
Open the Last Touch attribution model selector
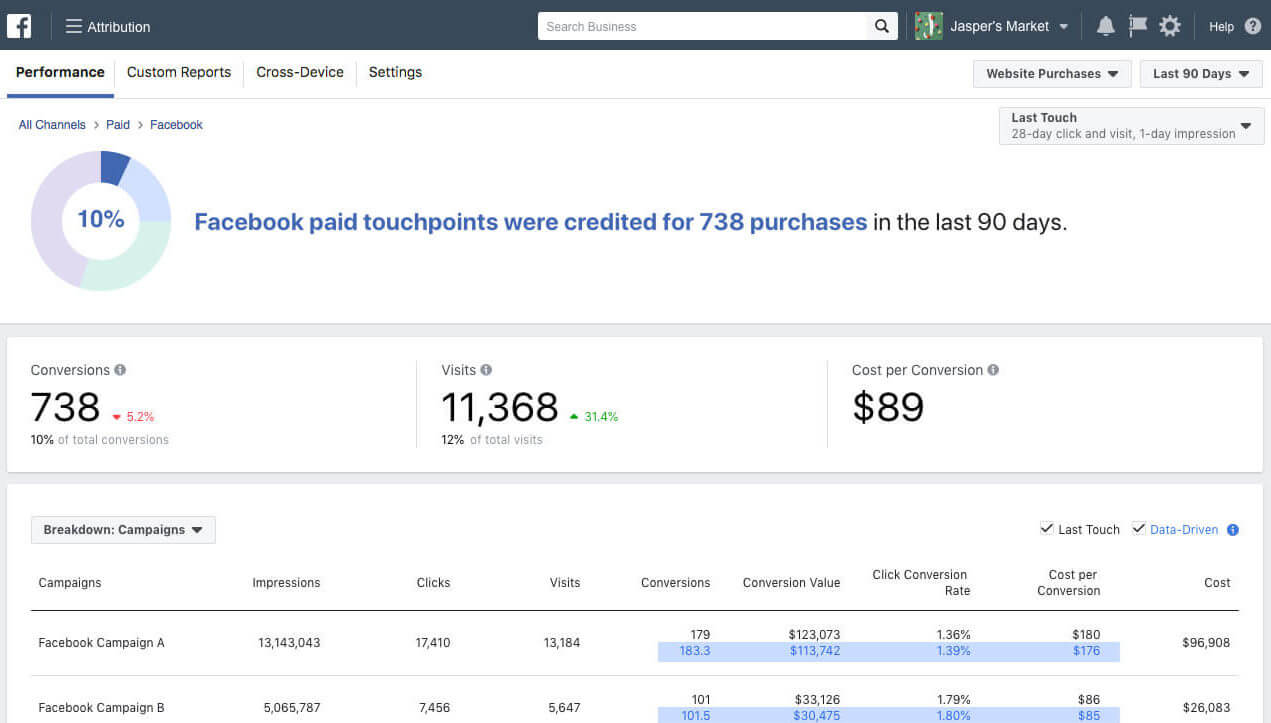1130,126
